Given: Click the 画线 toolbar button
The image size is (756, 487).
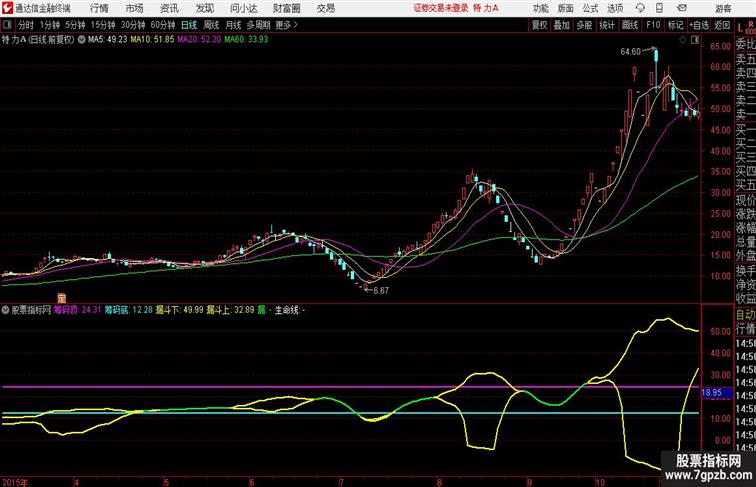Looking at the screenshot, I should (630, 25).
